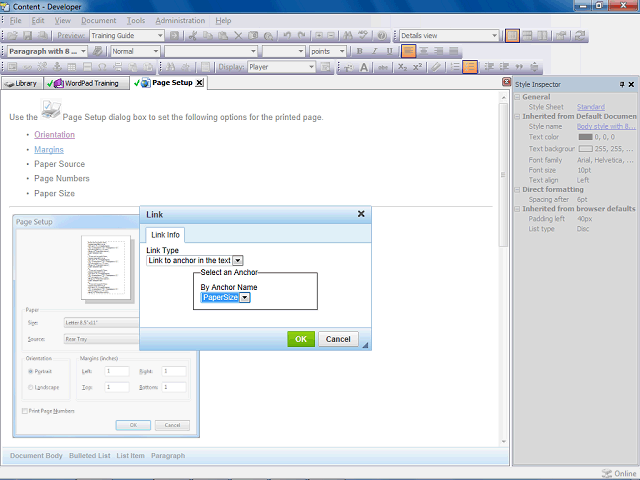Image resolution: width=640 pixels, height=480 pixels.
Task: Click the strikethrough abc icon
Action: pyautogui.click(x=382, y=67)
